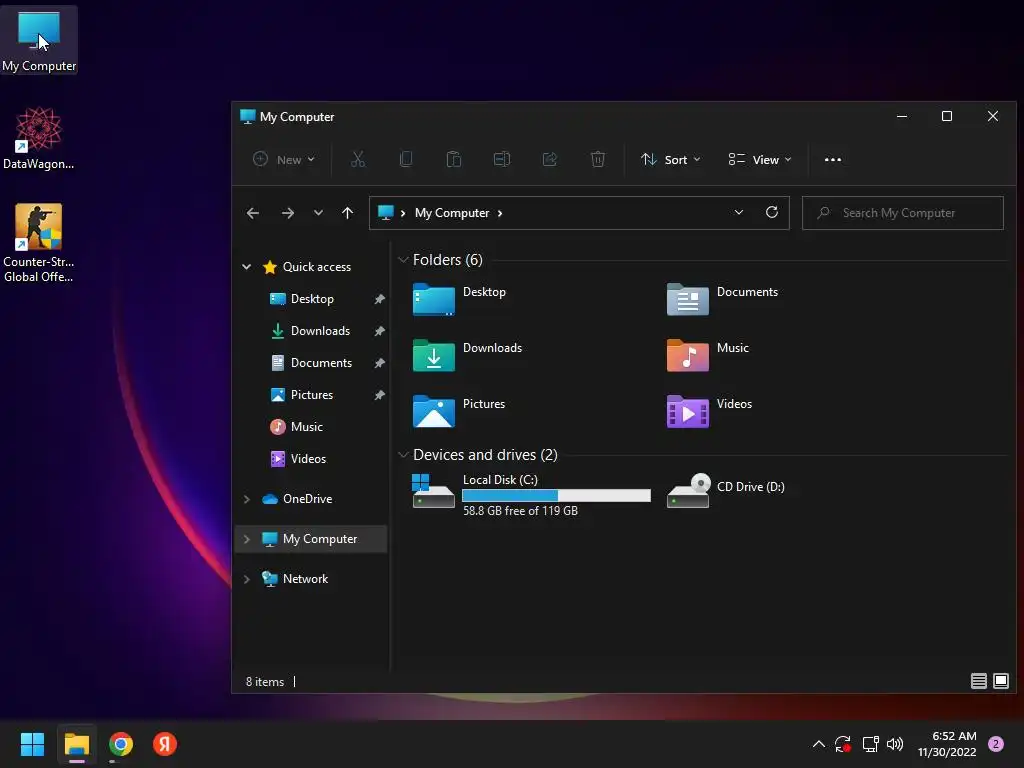Open the Desktop folder in Folders section
1024x768 pixels.
(460, 299)
